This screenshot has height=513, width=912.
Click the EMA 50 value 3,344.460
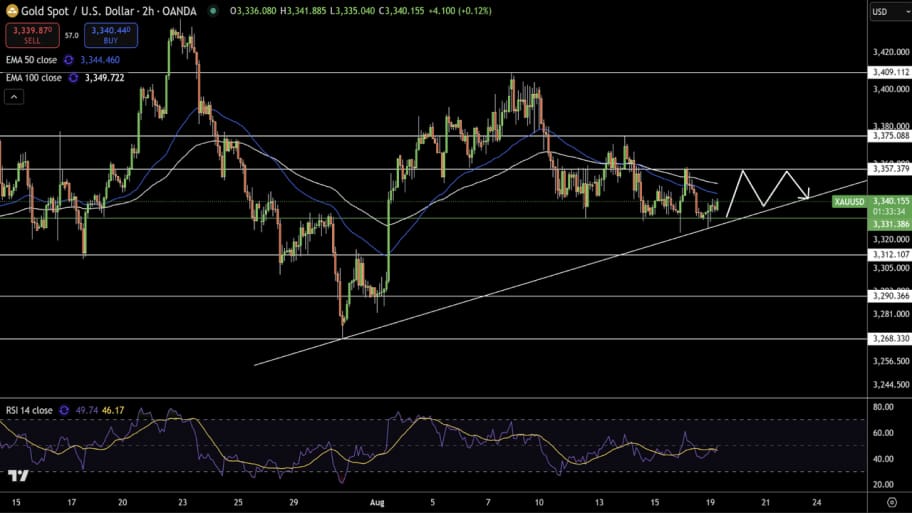click(100, 60)
